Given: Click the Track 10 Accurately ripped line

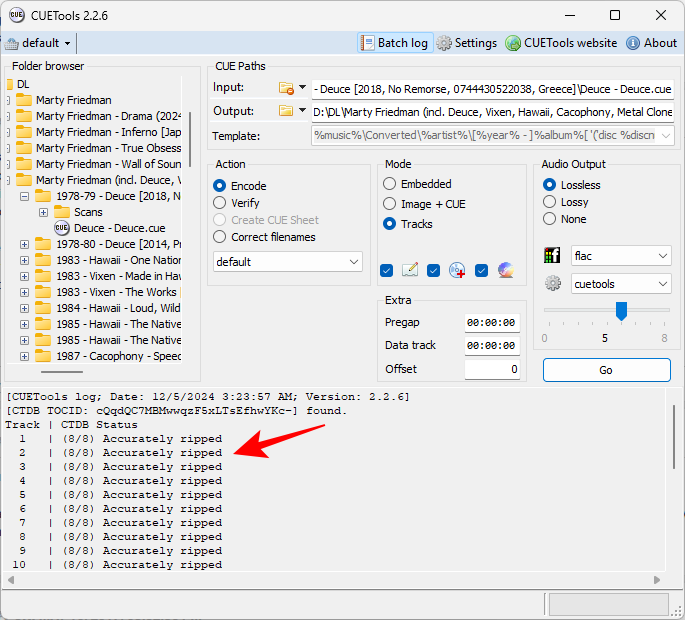Looking at the screenshot, I should click(117, 565).
